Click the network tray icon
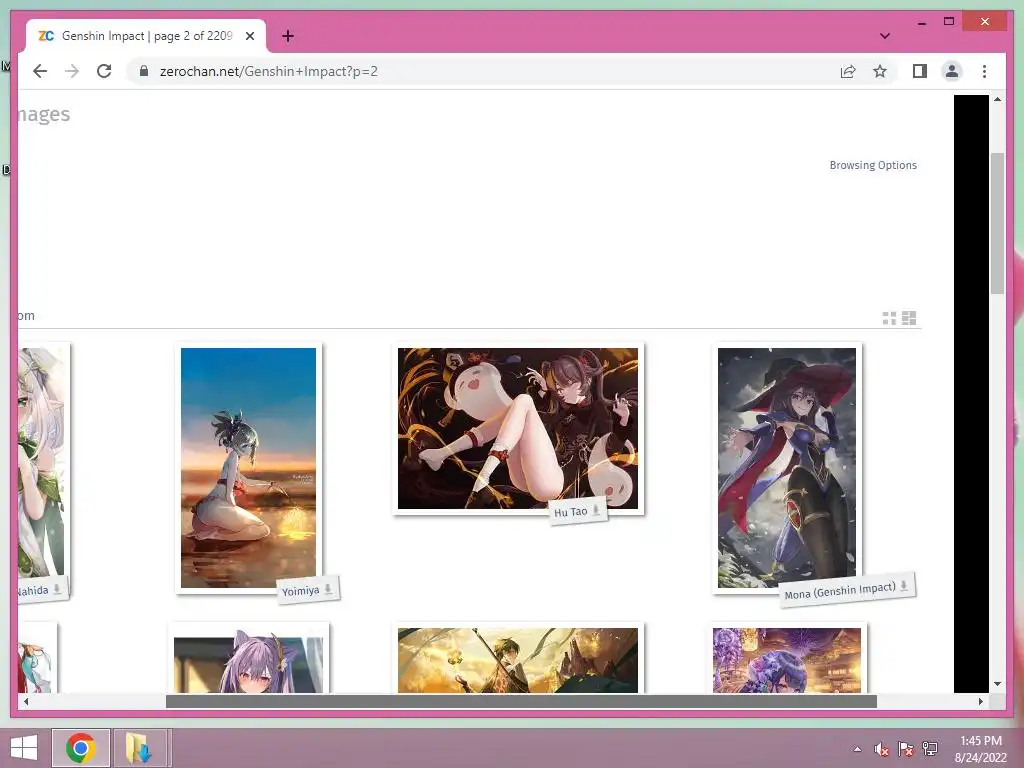 coord(930,749)
